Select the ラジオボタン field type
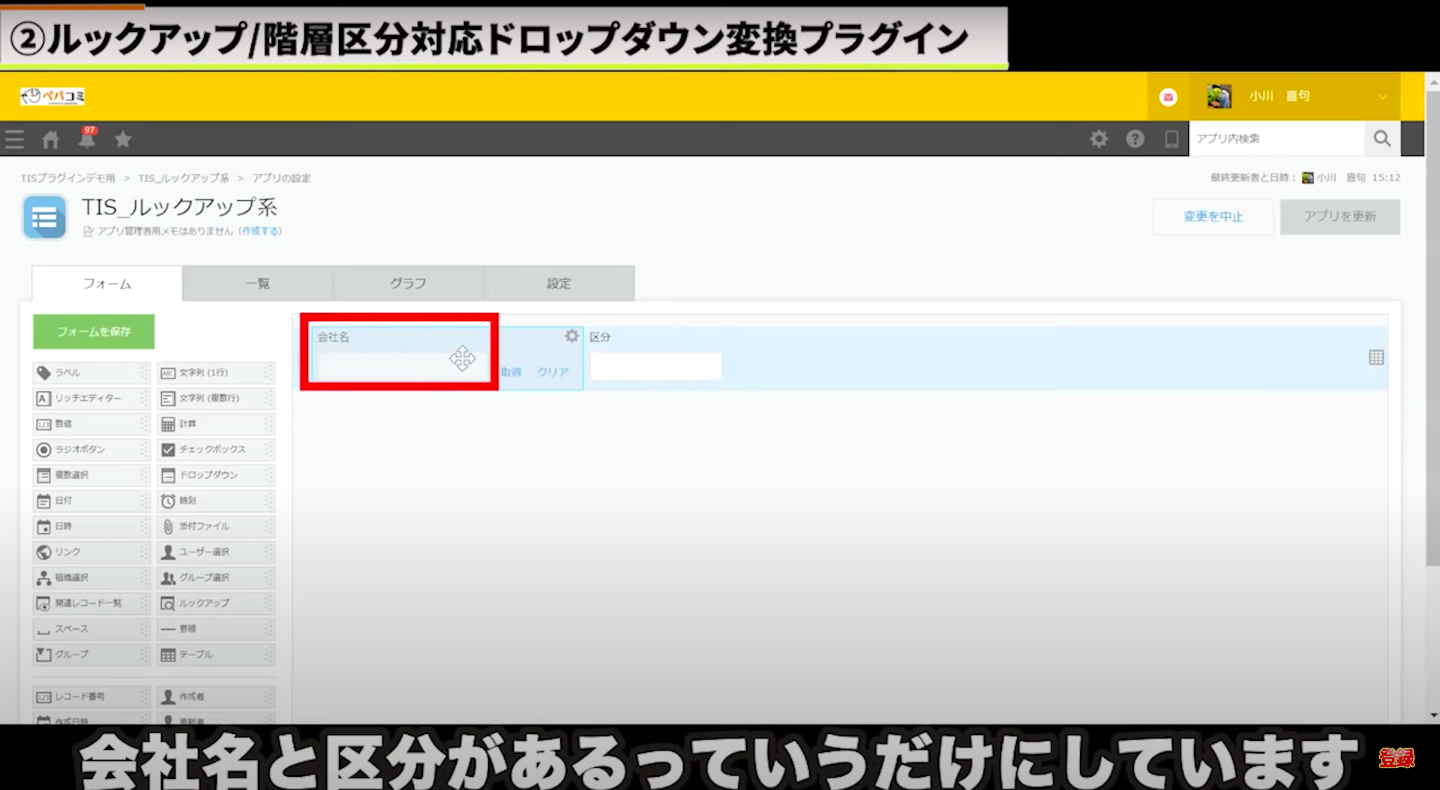 pyautogui.click(x=91, y=450)
